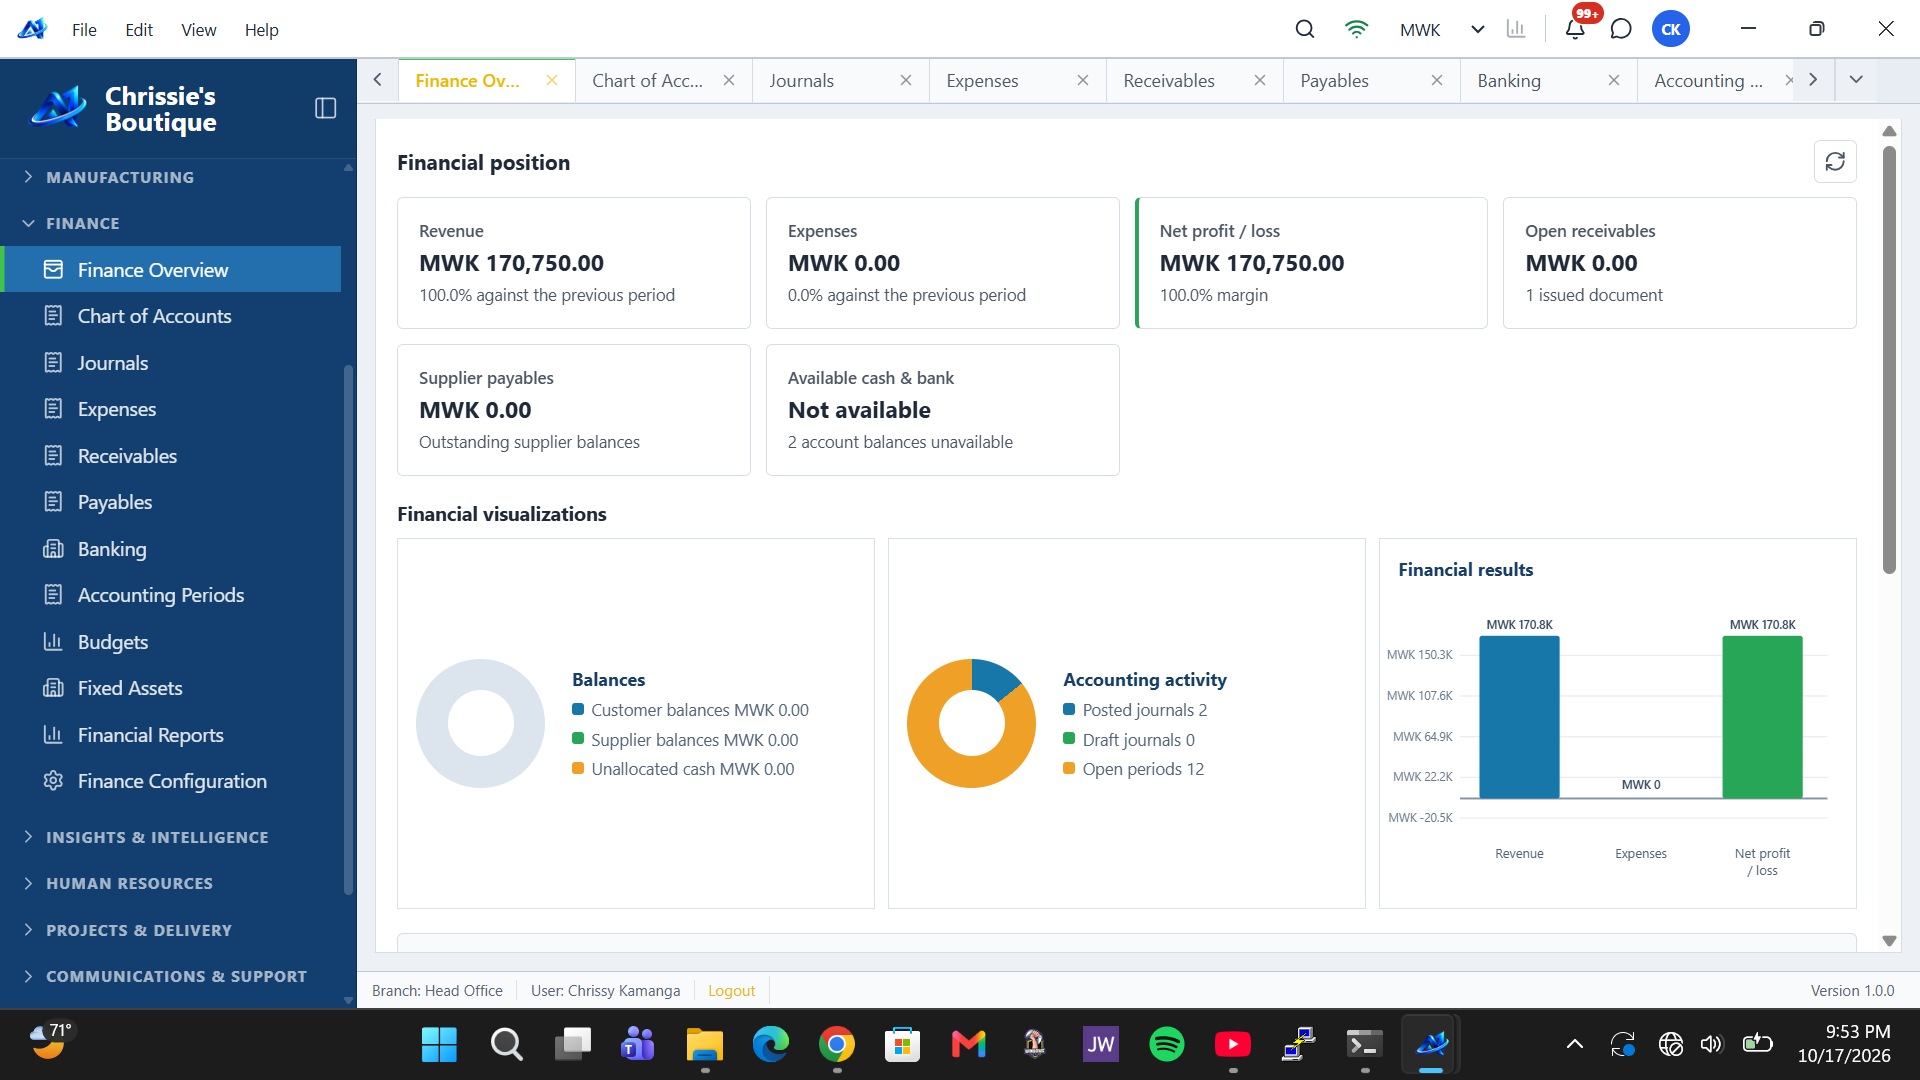Viewport: 1920px width, 1080px height.
Task: Open Finance Configuration gear item
Action: click(x=172, y=781)
